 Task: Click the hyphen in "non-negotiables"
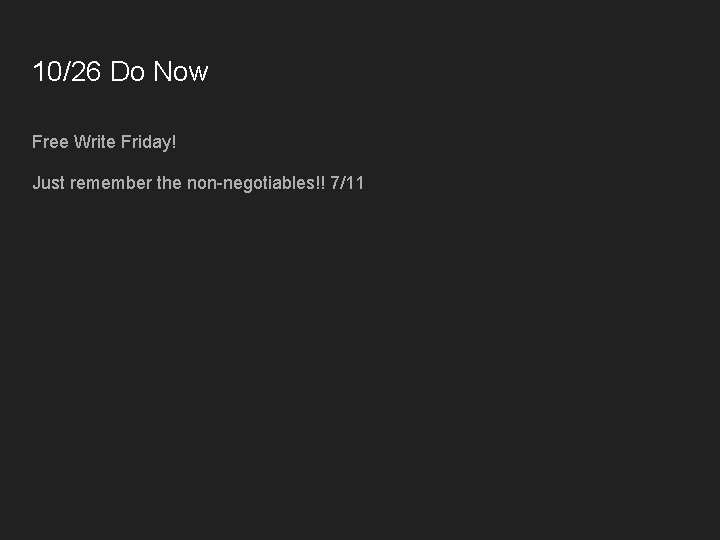coord(216,184)
